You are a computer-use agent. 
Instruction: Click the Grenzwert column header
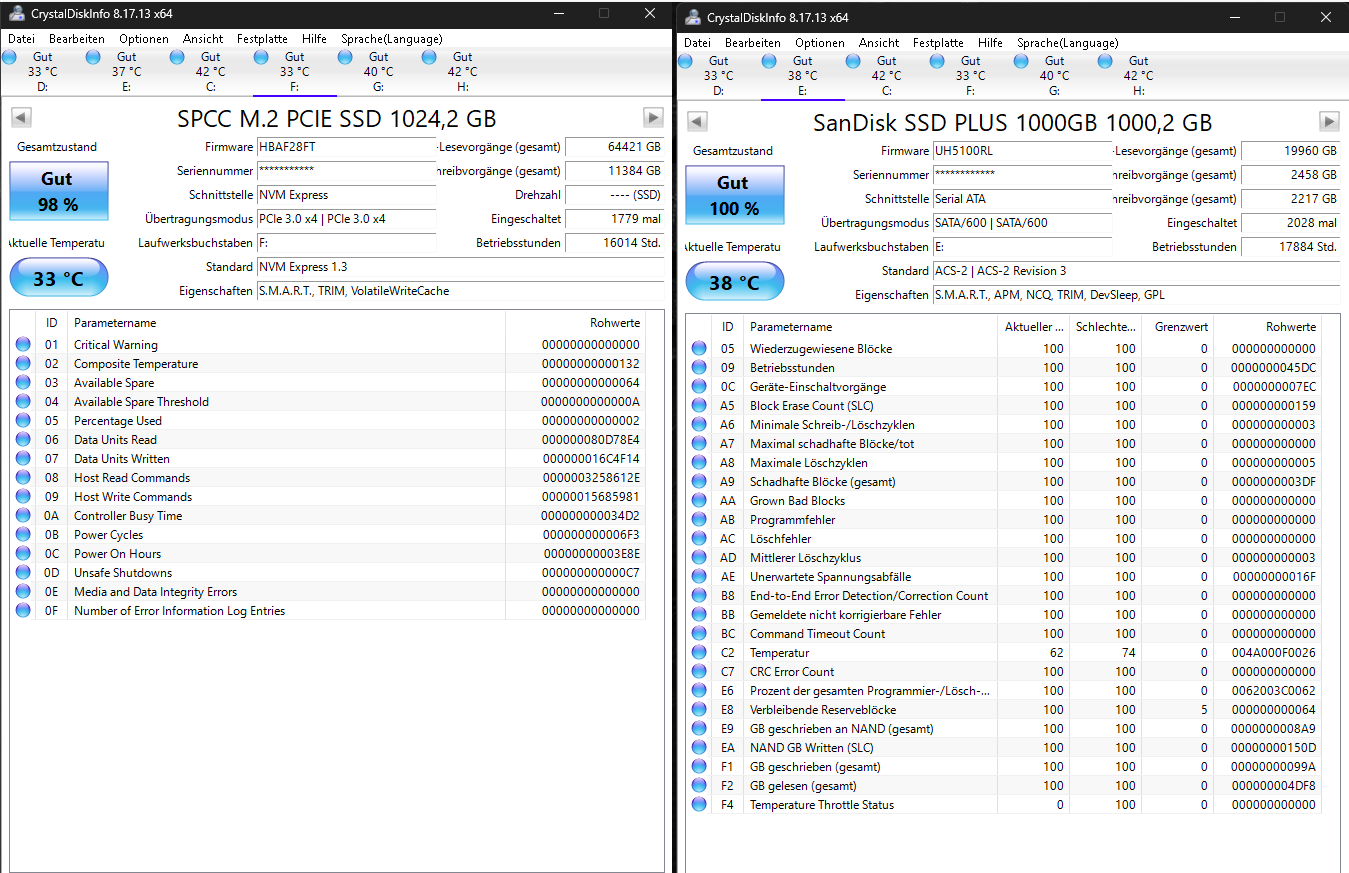pos(1178,327)
